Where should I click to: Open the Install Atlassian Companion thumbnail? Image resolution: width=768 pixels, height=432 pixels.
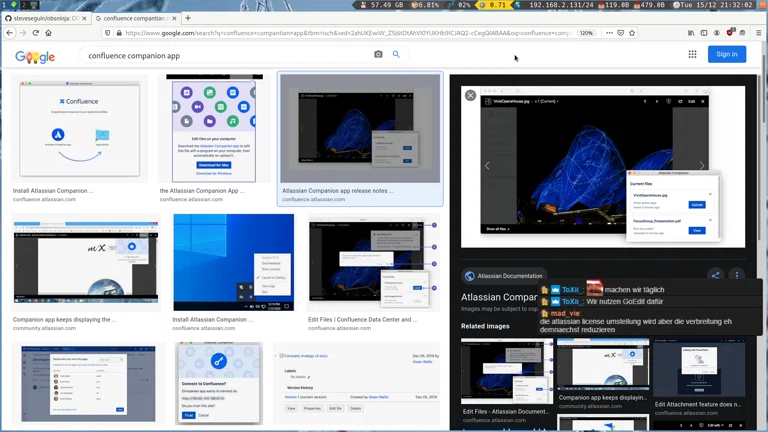click(80, 129)
